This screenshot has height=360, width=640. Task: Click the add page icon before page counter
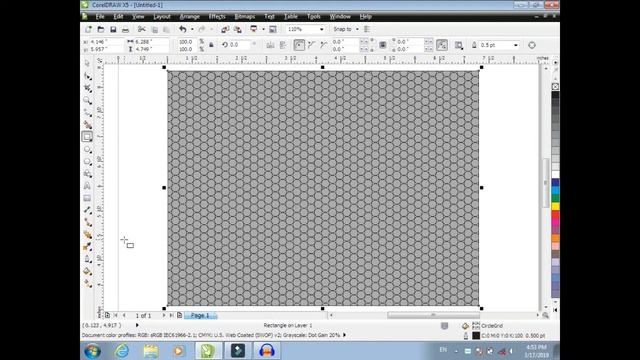pos(107,316)
